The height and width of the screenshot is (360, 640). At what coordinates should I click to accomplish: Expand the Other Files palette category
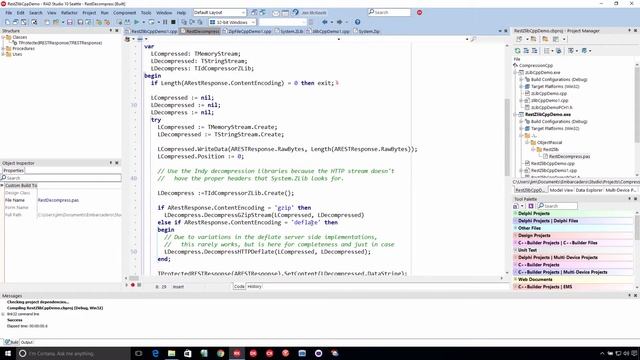516,228
